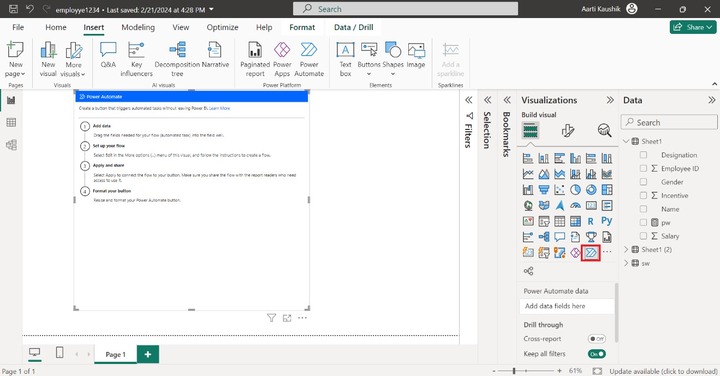
Task: Expand the Selection pane
Action: point(488,100)
